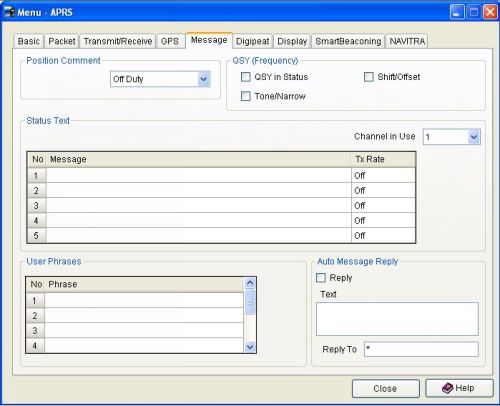Open the SmartBeaconing tab
The width and height of the screenshot is (500, 406).
(x=348, y=41)
